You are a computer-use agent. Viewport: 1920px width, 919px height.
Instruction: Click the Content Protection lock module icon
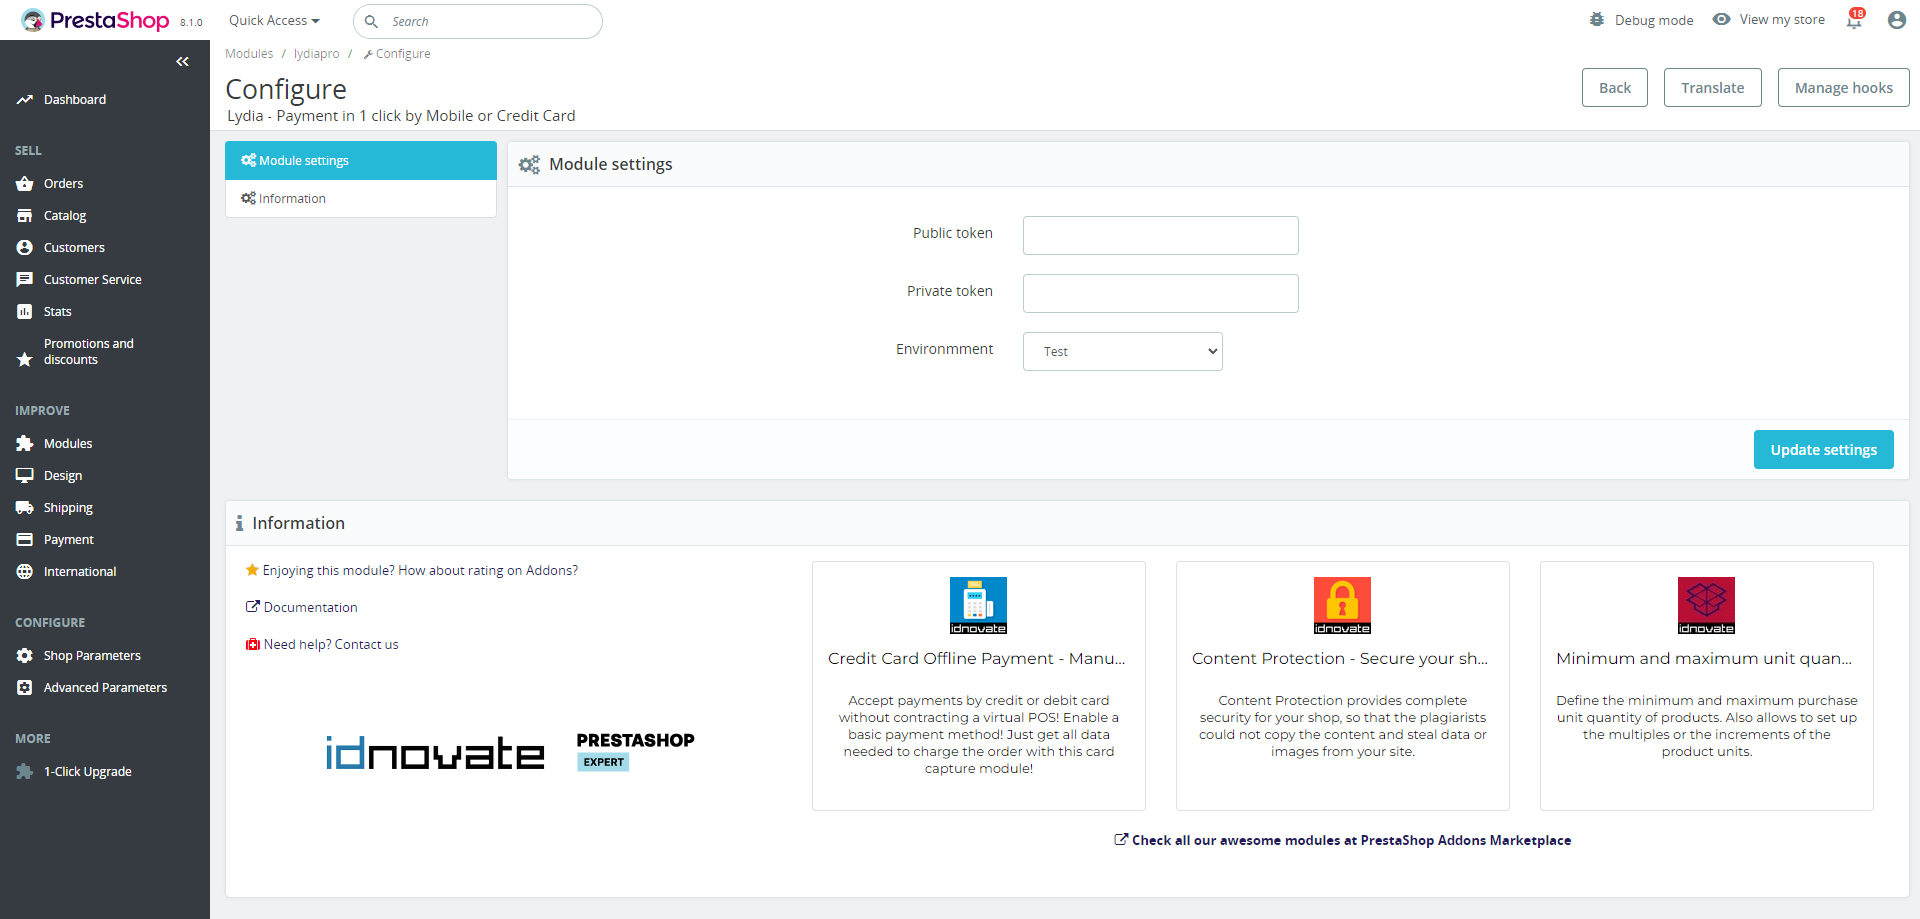click(x=1342, y=605)
